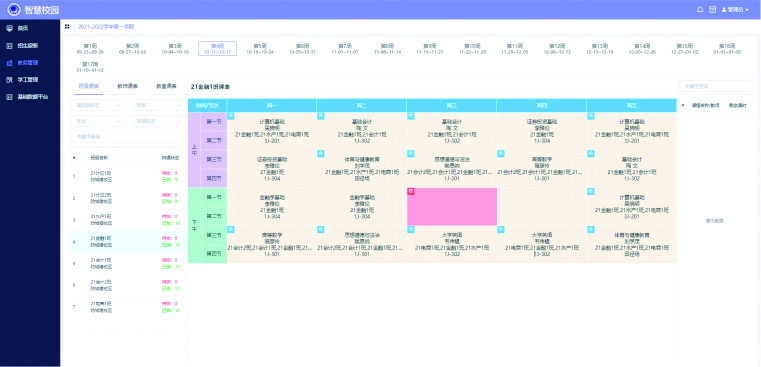Image resolution: width=761 pixels, height=367 pixels.
Task: Switch to the 教师课表 tab
Action: [x=127, y=86]
